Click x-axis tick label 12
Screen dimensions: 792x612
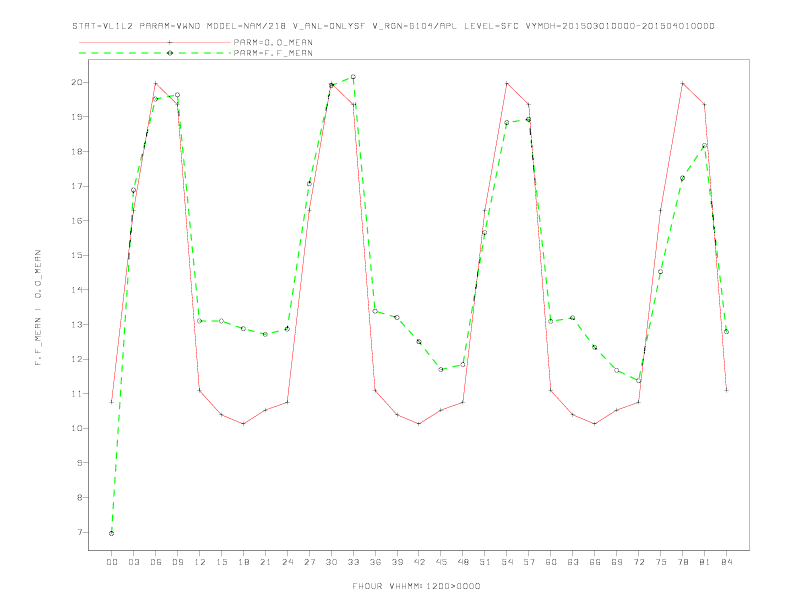[200, 562]
